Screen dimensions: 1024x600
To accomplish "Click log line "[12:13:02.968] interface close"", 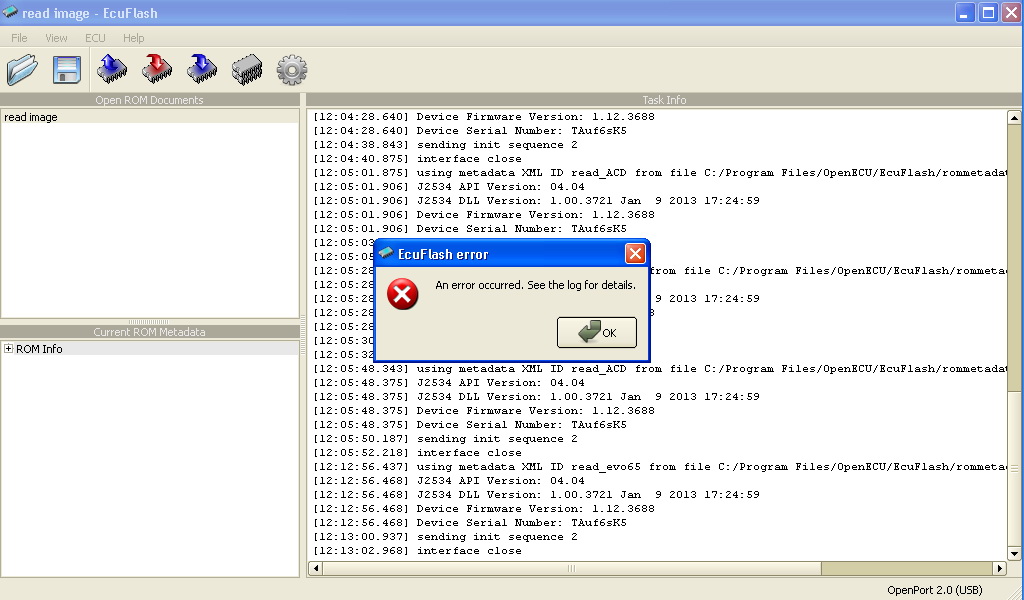I will point(417,550).
